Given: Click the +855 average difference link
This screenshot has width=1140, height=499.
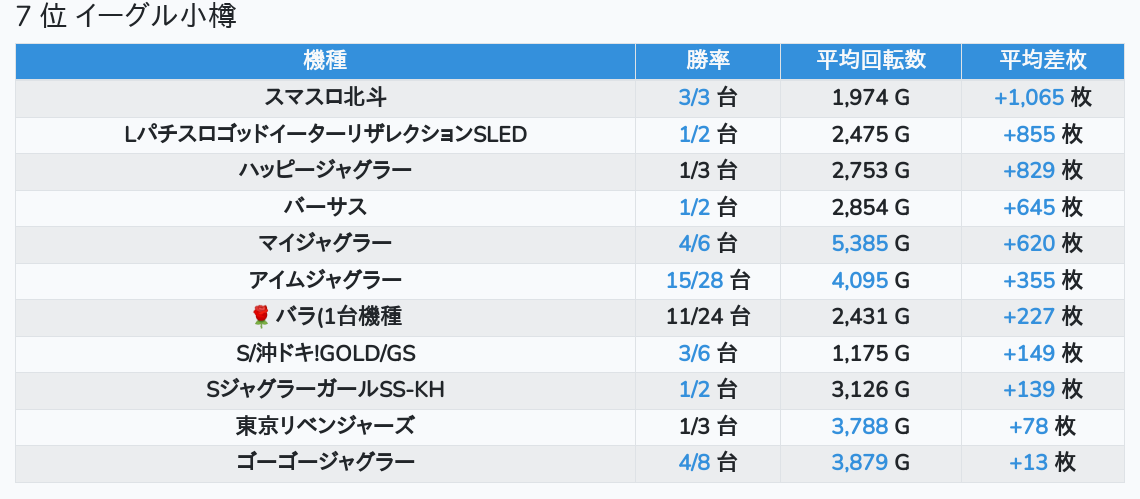Looking at the screenshot, I should tap(1029, 134).
